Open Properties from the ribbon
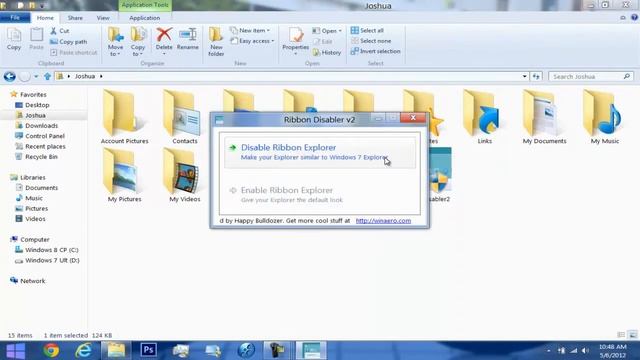640x360 pixels. pyautogui.click(x=296, y=41)
